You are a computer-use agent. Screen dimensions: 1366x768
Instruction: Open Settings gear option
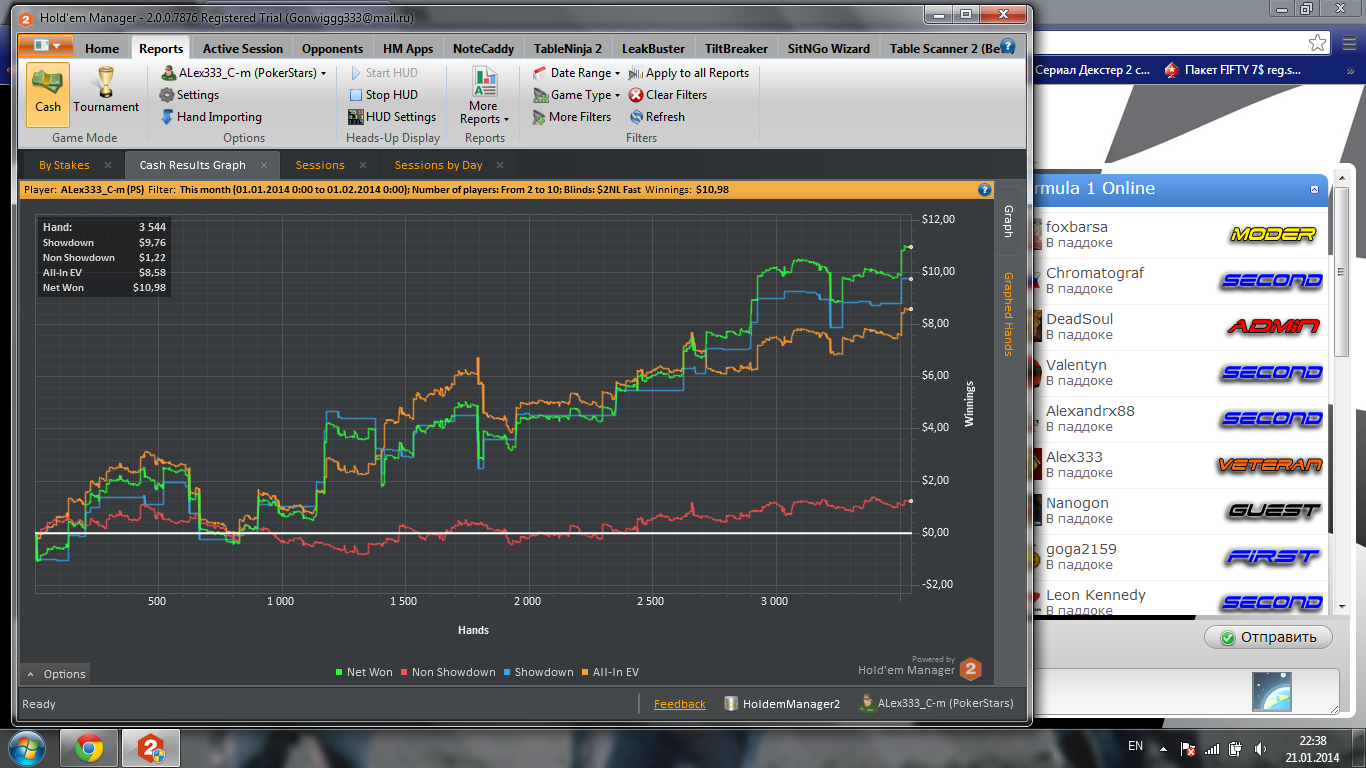(x=189, y=95)
